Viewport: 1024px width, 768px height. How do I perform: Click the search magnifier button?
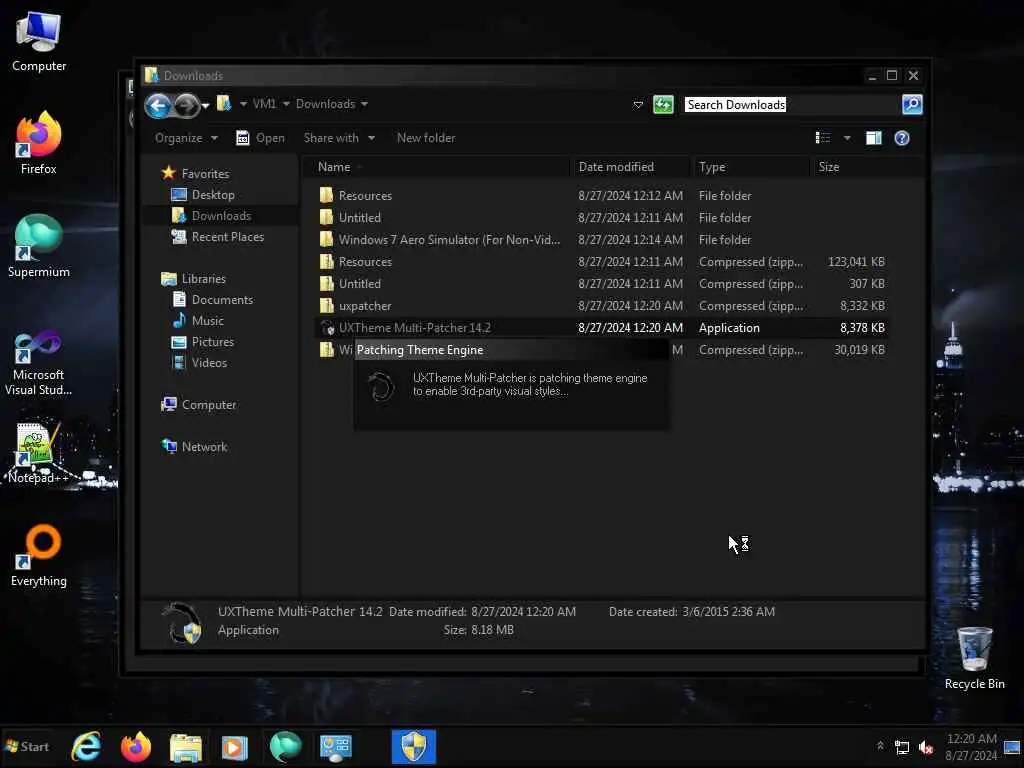(x=912, y=104)
